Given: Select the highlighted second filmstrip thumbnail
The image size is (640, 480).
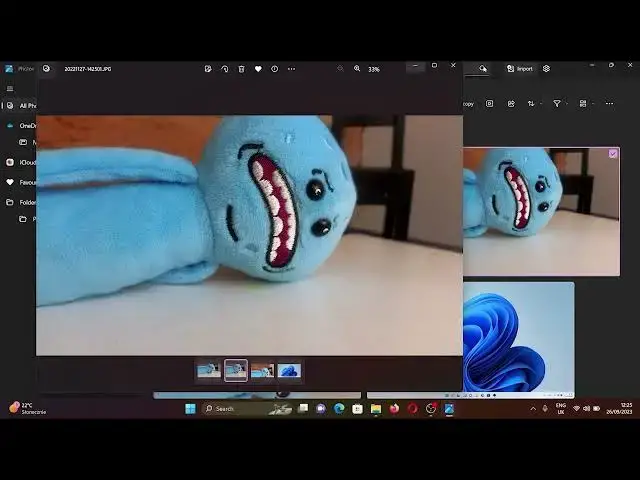Looking at the screenshot, I should (x=236, y=371).
